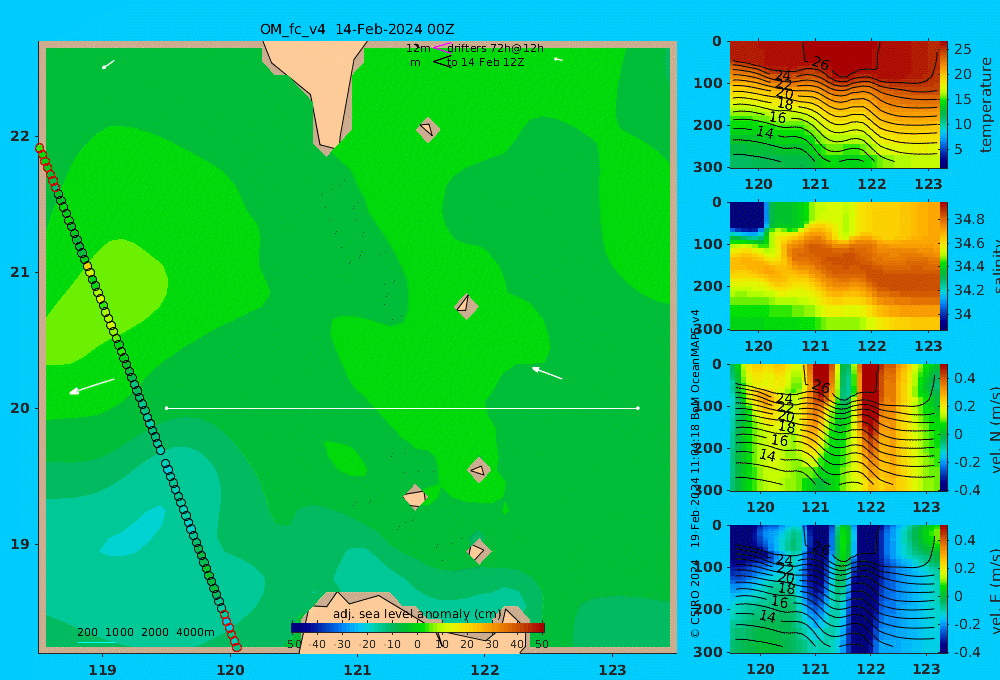
Task: Click the bottom red-outlined track circle near 120E
Action: 237,647
